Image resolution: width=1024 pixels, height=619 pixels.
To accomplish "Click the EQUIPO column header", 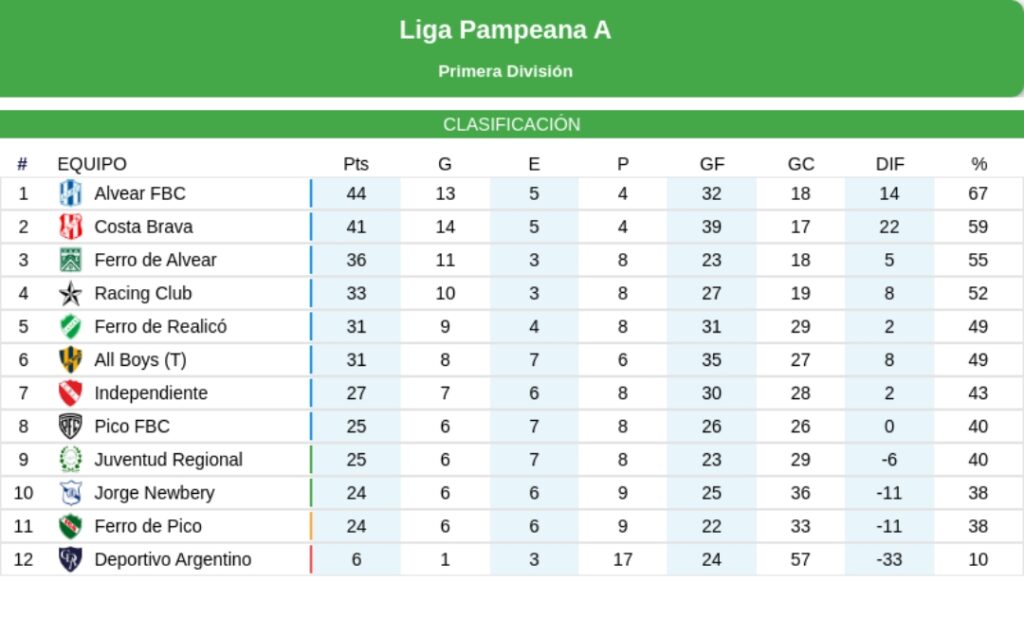I will [x=92, y=164].
